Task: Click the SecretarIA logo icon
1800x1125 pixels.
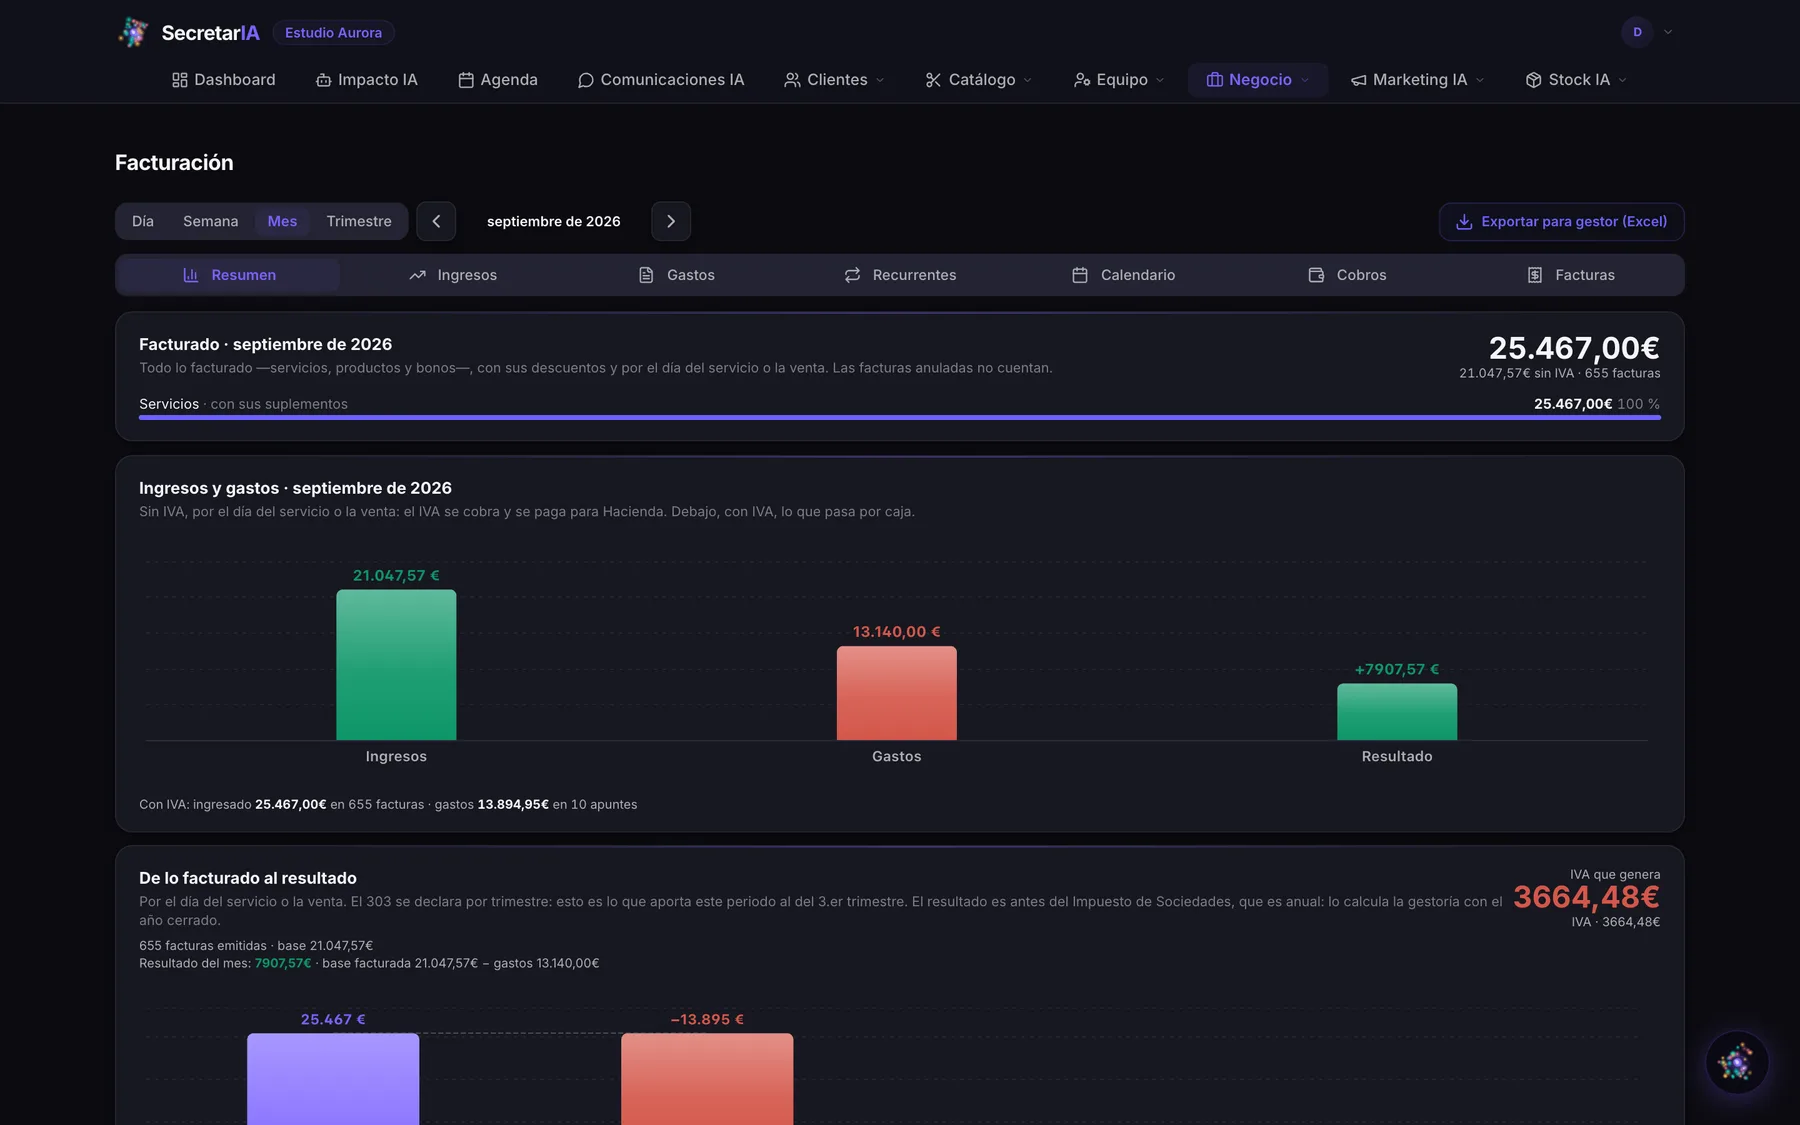Action: point(133,32)
